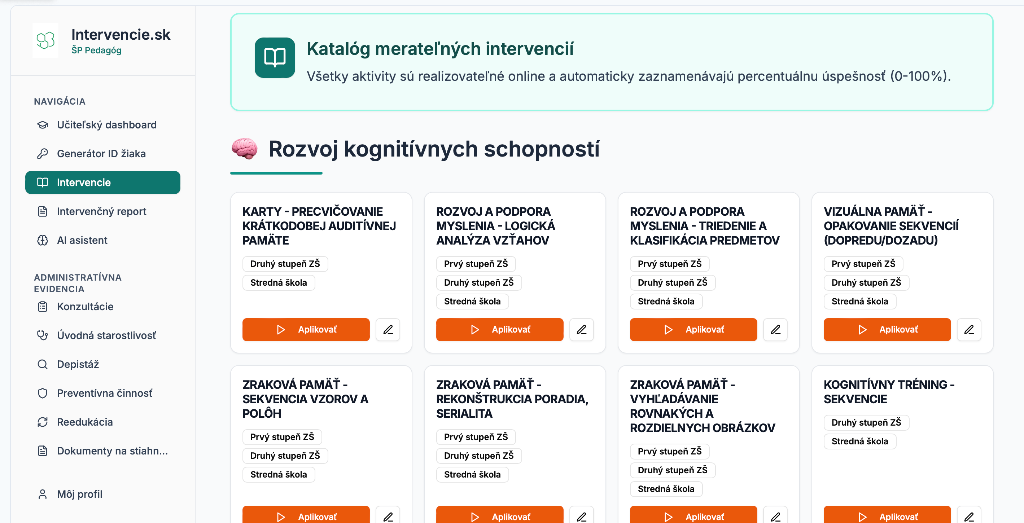
Task: Click the Rozvoj kognitívnych schopností heading
Action: click(x=434, y=149)
